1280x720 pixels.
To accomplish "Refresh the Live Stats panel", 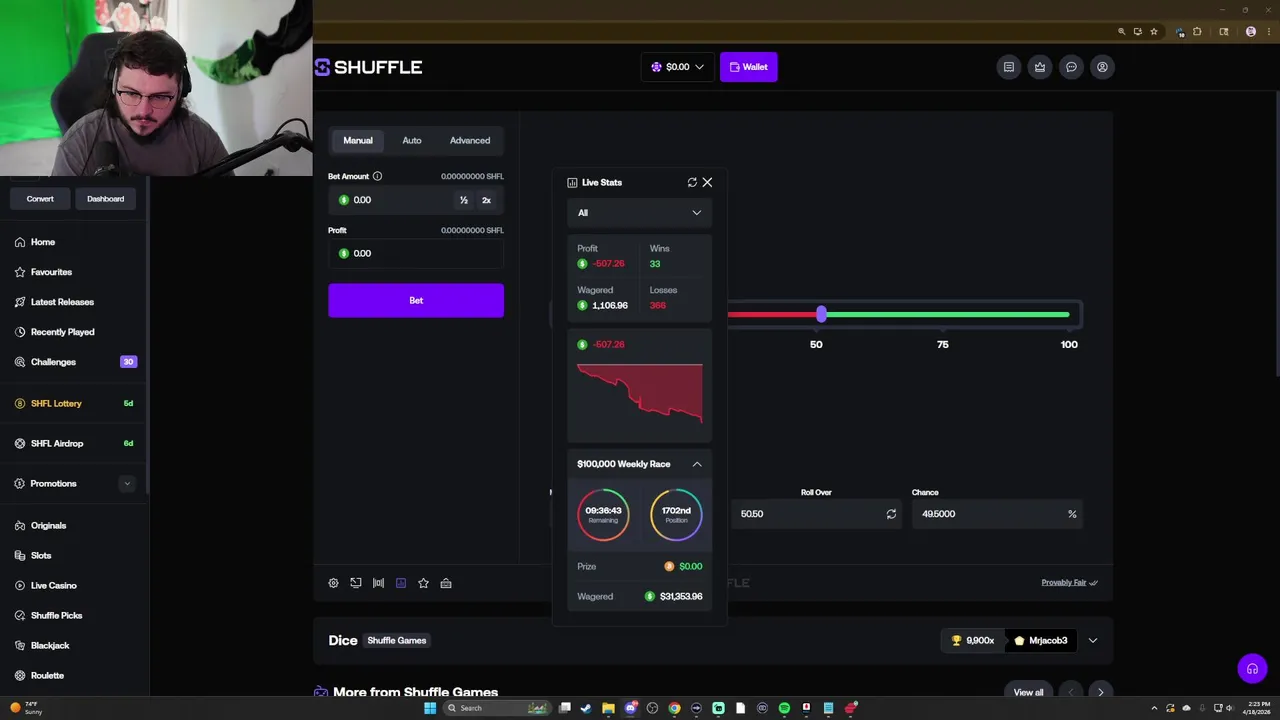I will click(692, 182).
